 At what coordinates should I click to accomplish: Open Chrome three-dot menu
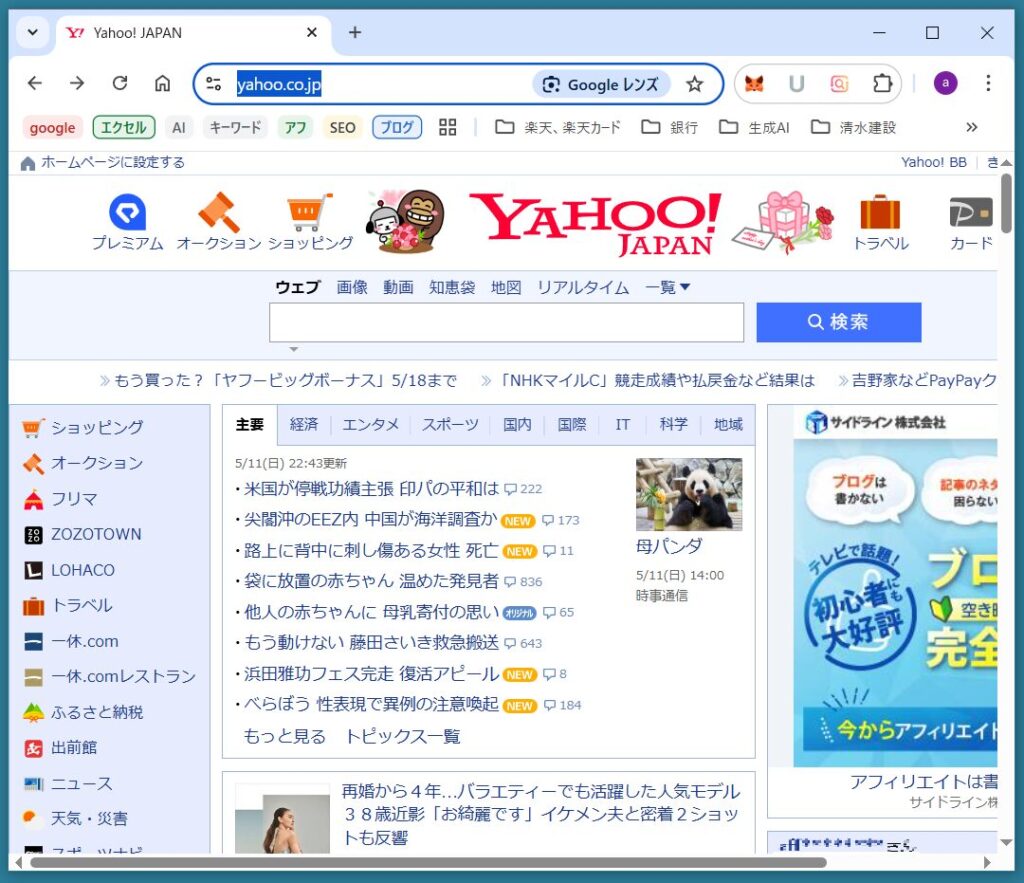point(988,83)
